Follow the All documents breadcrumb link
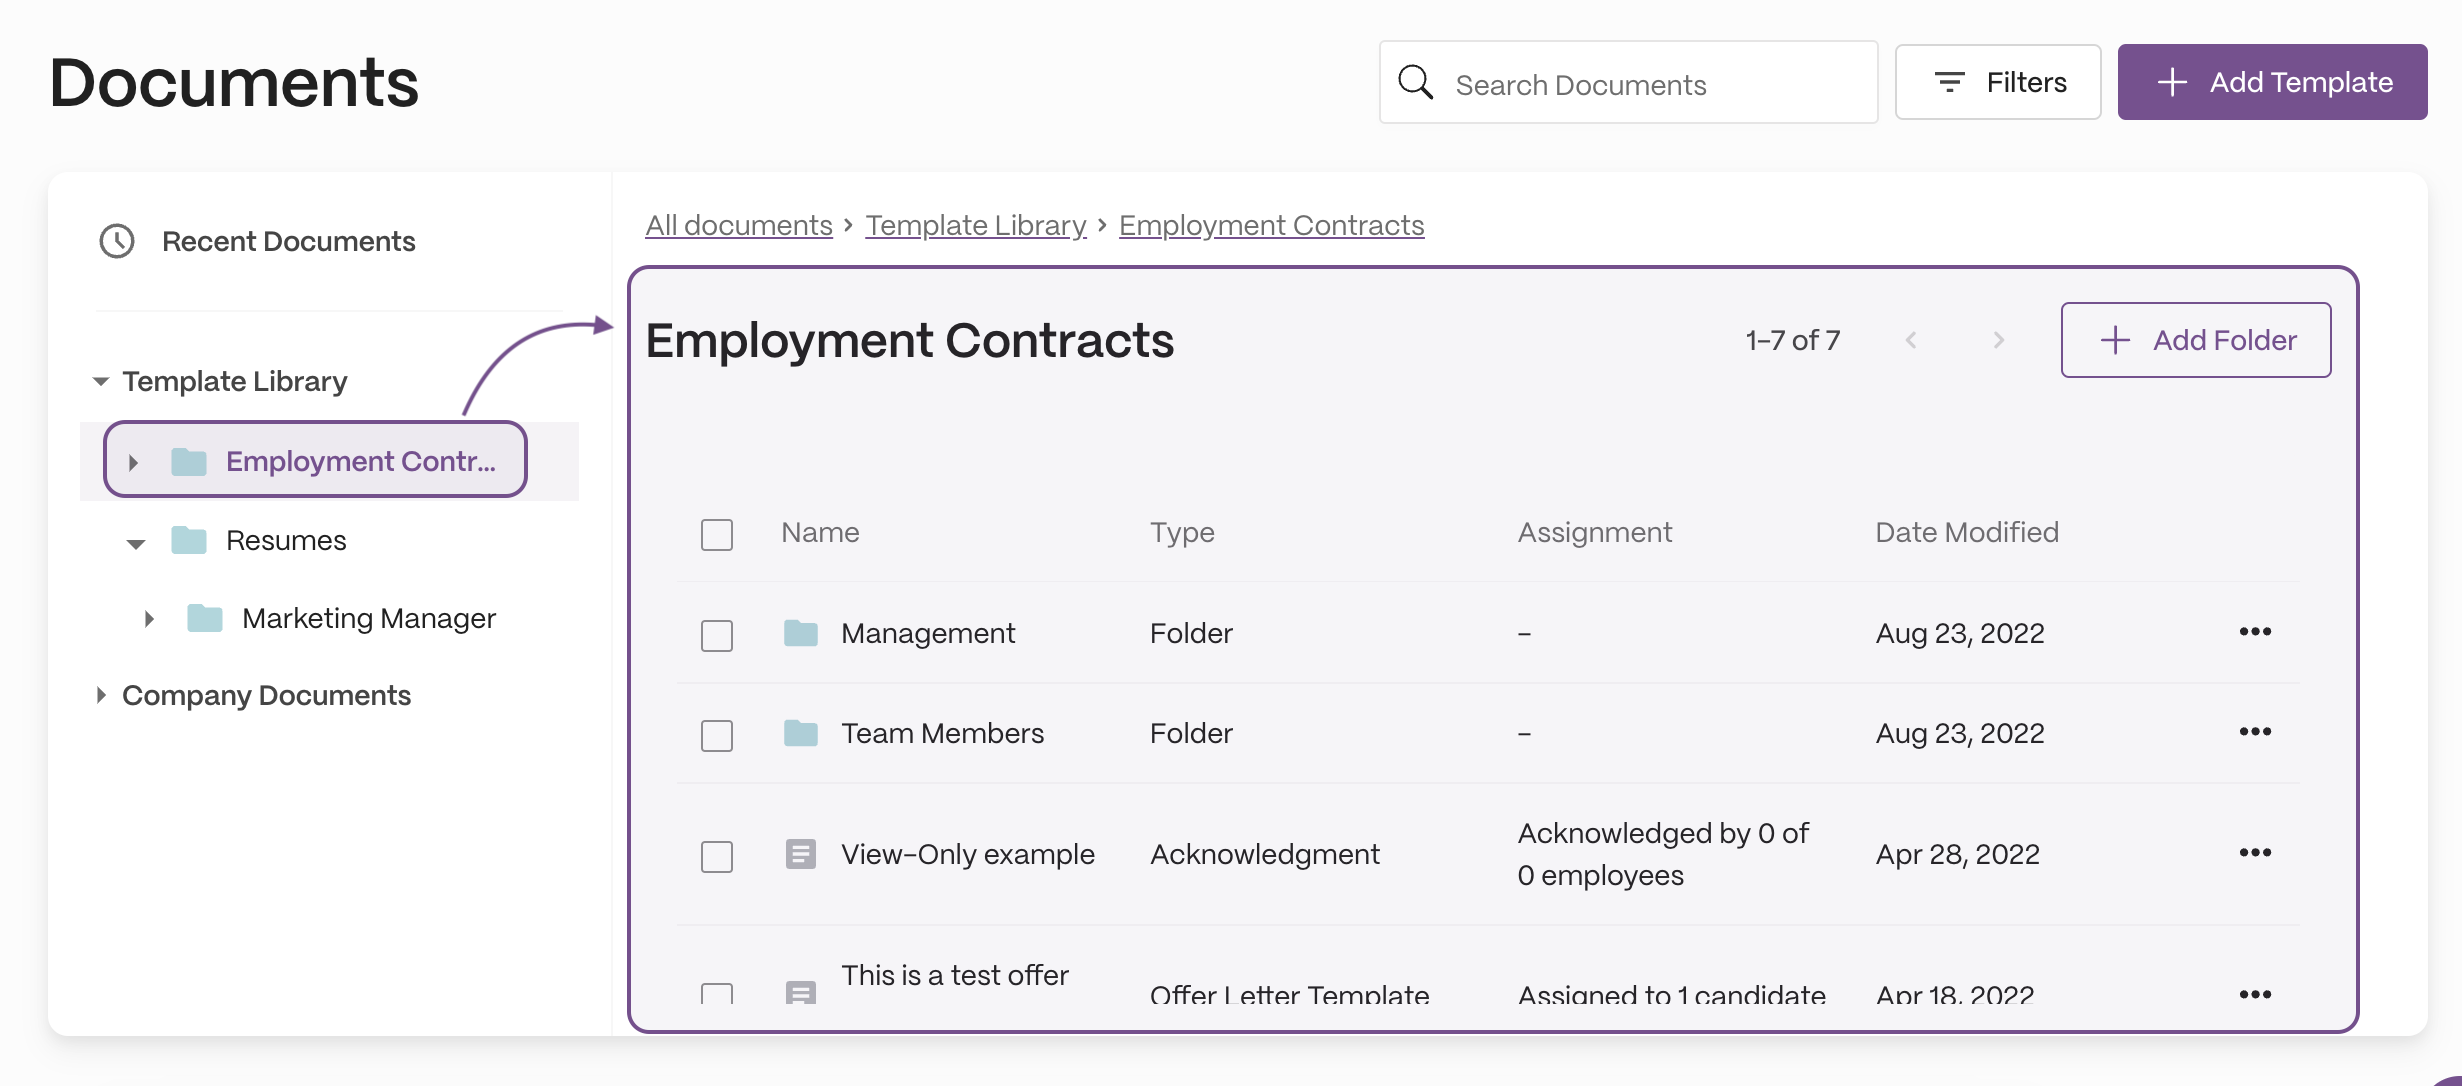 pyautogui.click(x=739, y=225)
